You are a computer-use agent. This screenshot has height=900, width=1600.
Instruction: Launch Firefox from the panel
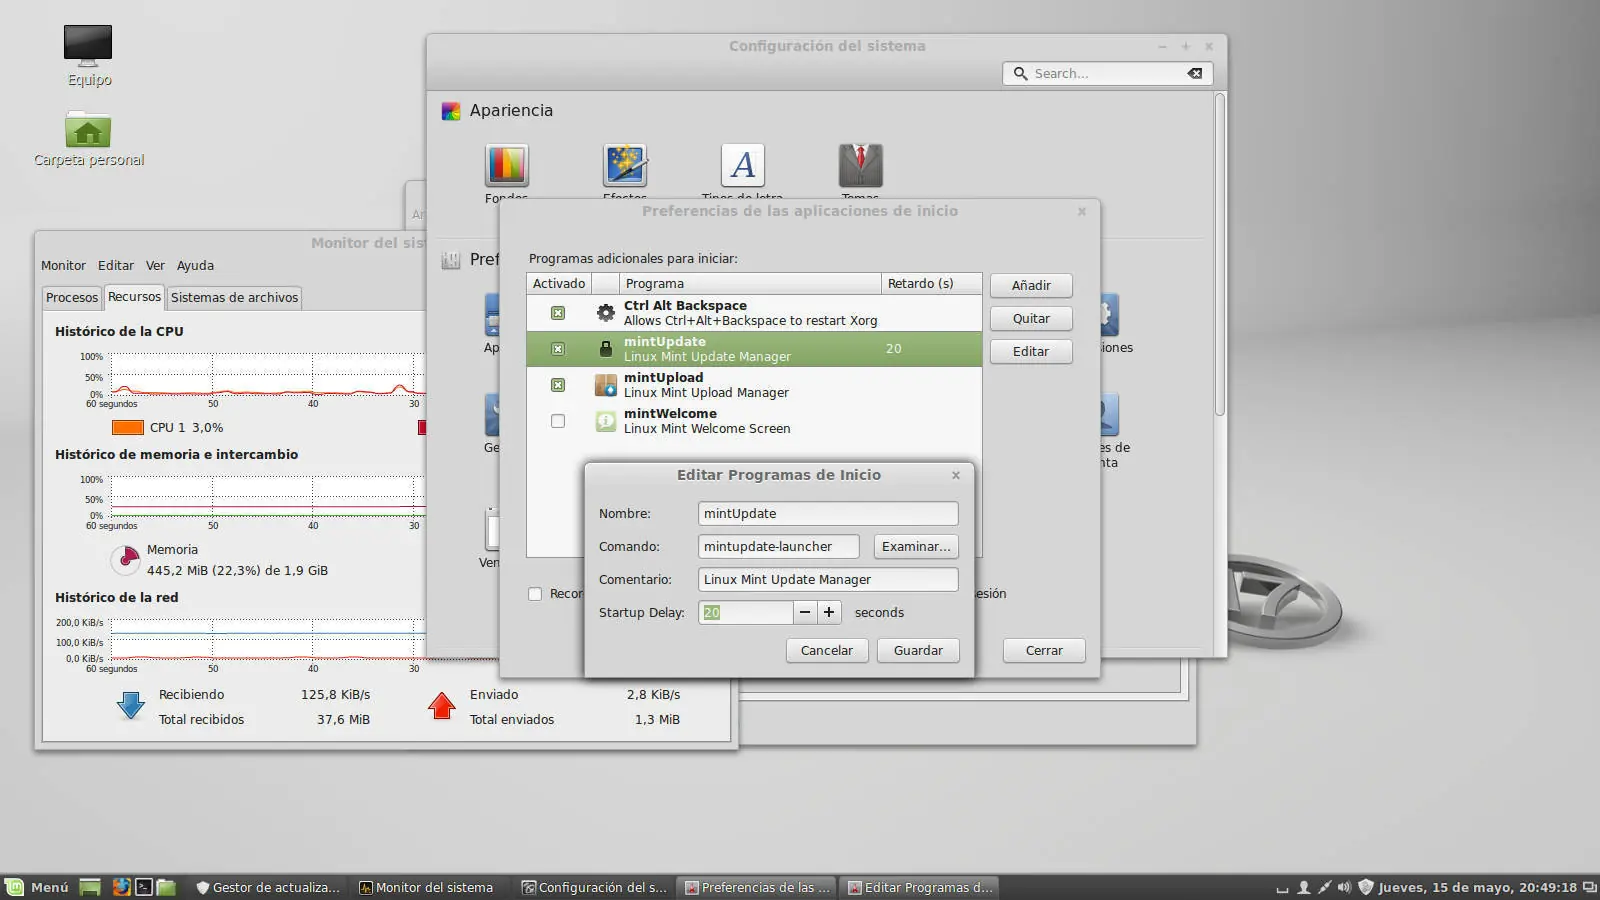coord(121,887)
